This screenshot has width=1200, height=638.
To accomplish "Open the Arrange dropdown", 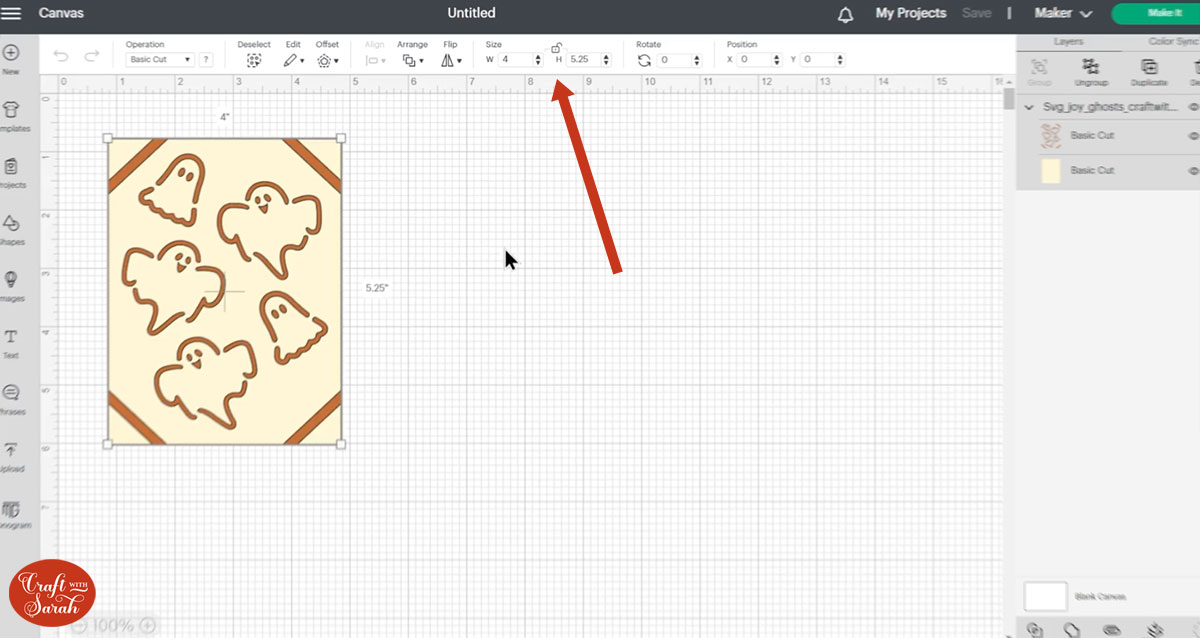I will (x=412, y=60).
